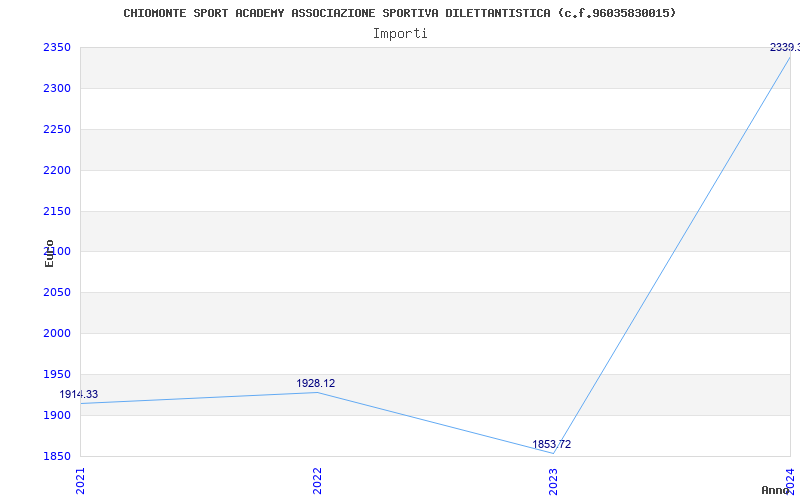Select the 2150 y-axis tick

click(57, 211)
